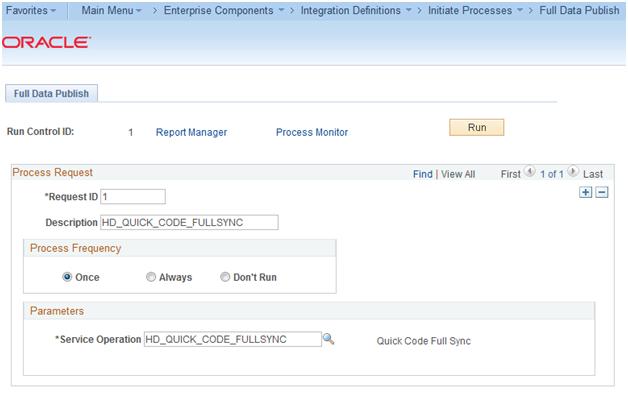Screen dimensions: 628x398
Task: Open the Process Monitor link
Action: [312, 133]
